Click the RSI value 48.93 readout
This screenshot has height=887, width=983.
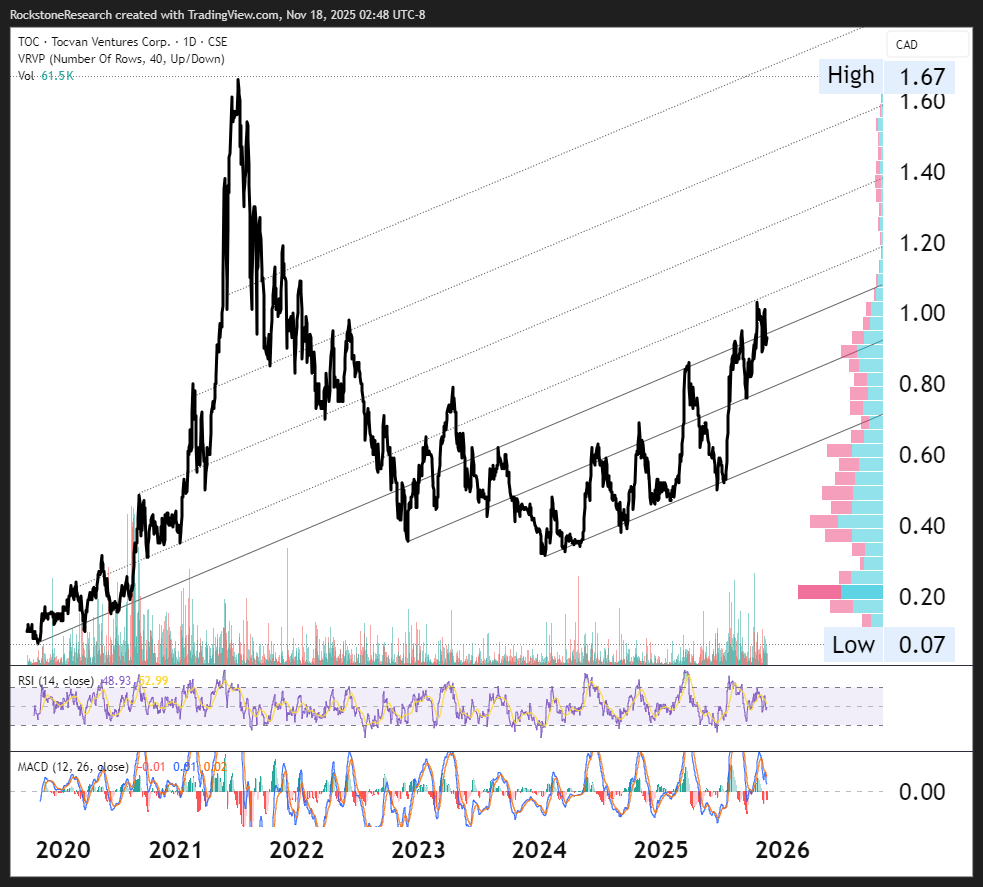point(117,681)
